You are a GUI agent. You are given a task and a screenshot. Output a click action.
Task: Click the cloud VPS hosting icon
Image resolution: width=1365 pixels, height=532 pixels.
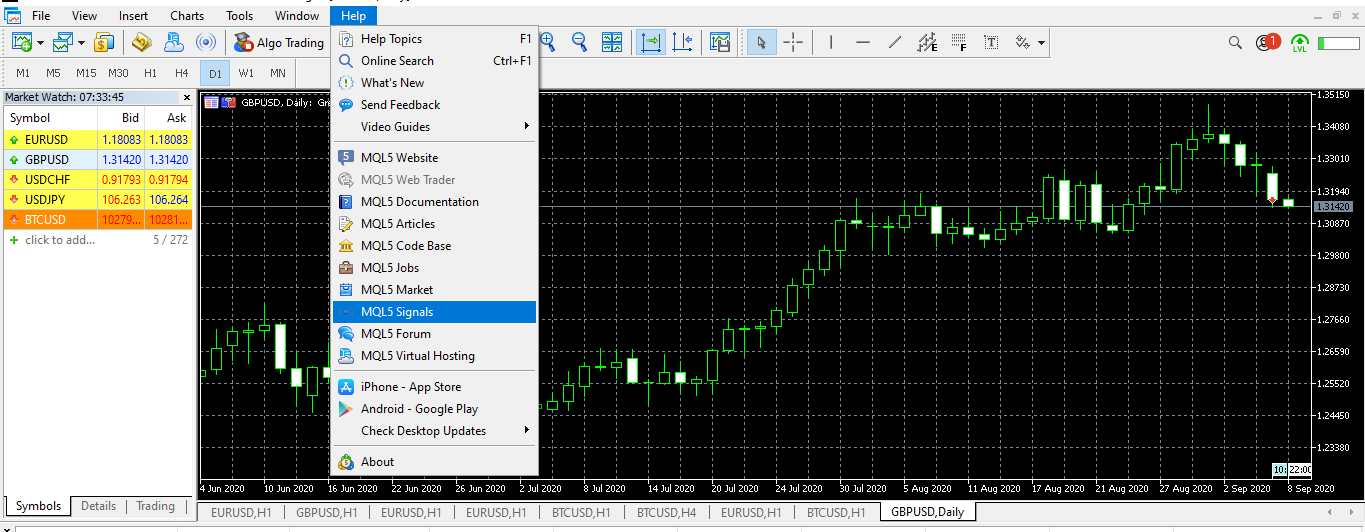[x=174, y=42]
